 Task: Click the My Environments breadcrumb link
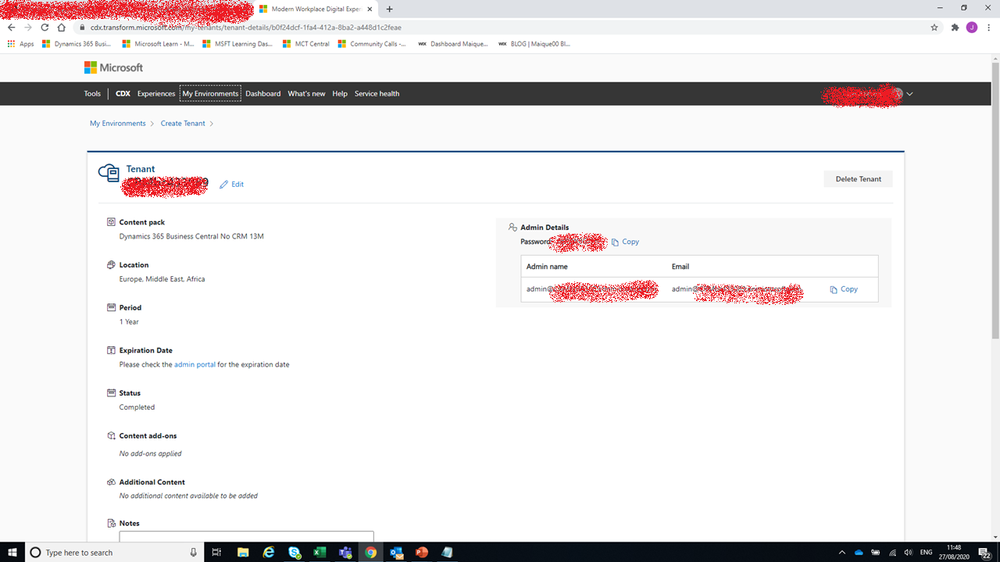tap(117, 123)
